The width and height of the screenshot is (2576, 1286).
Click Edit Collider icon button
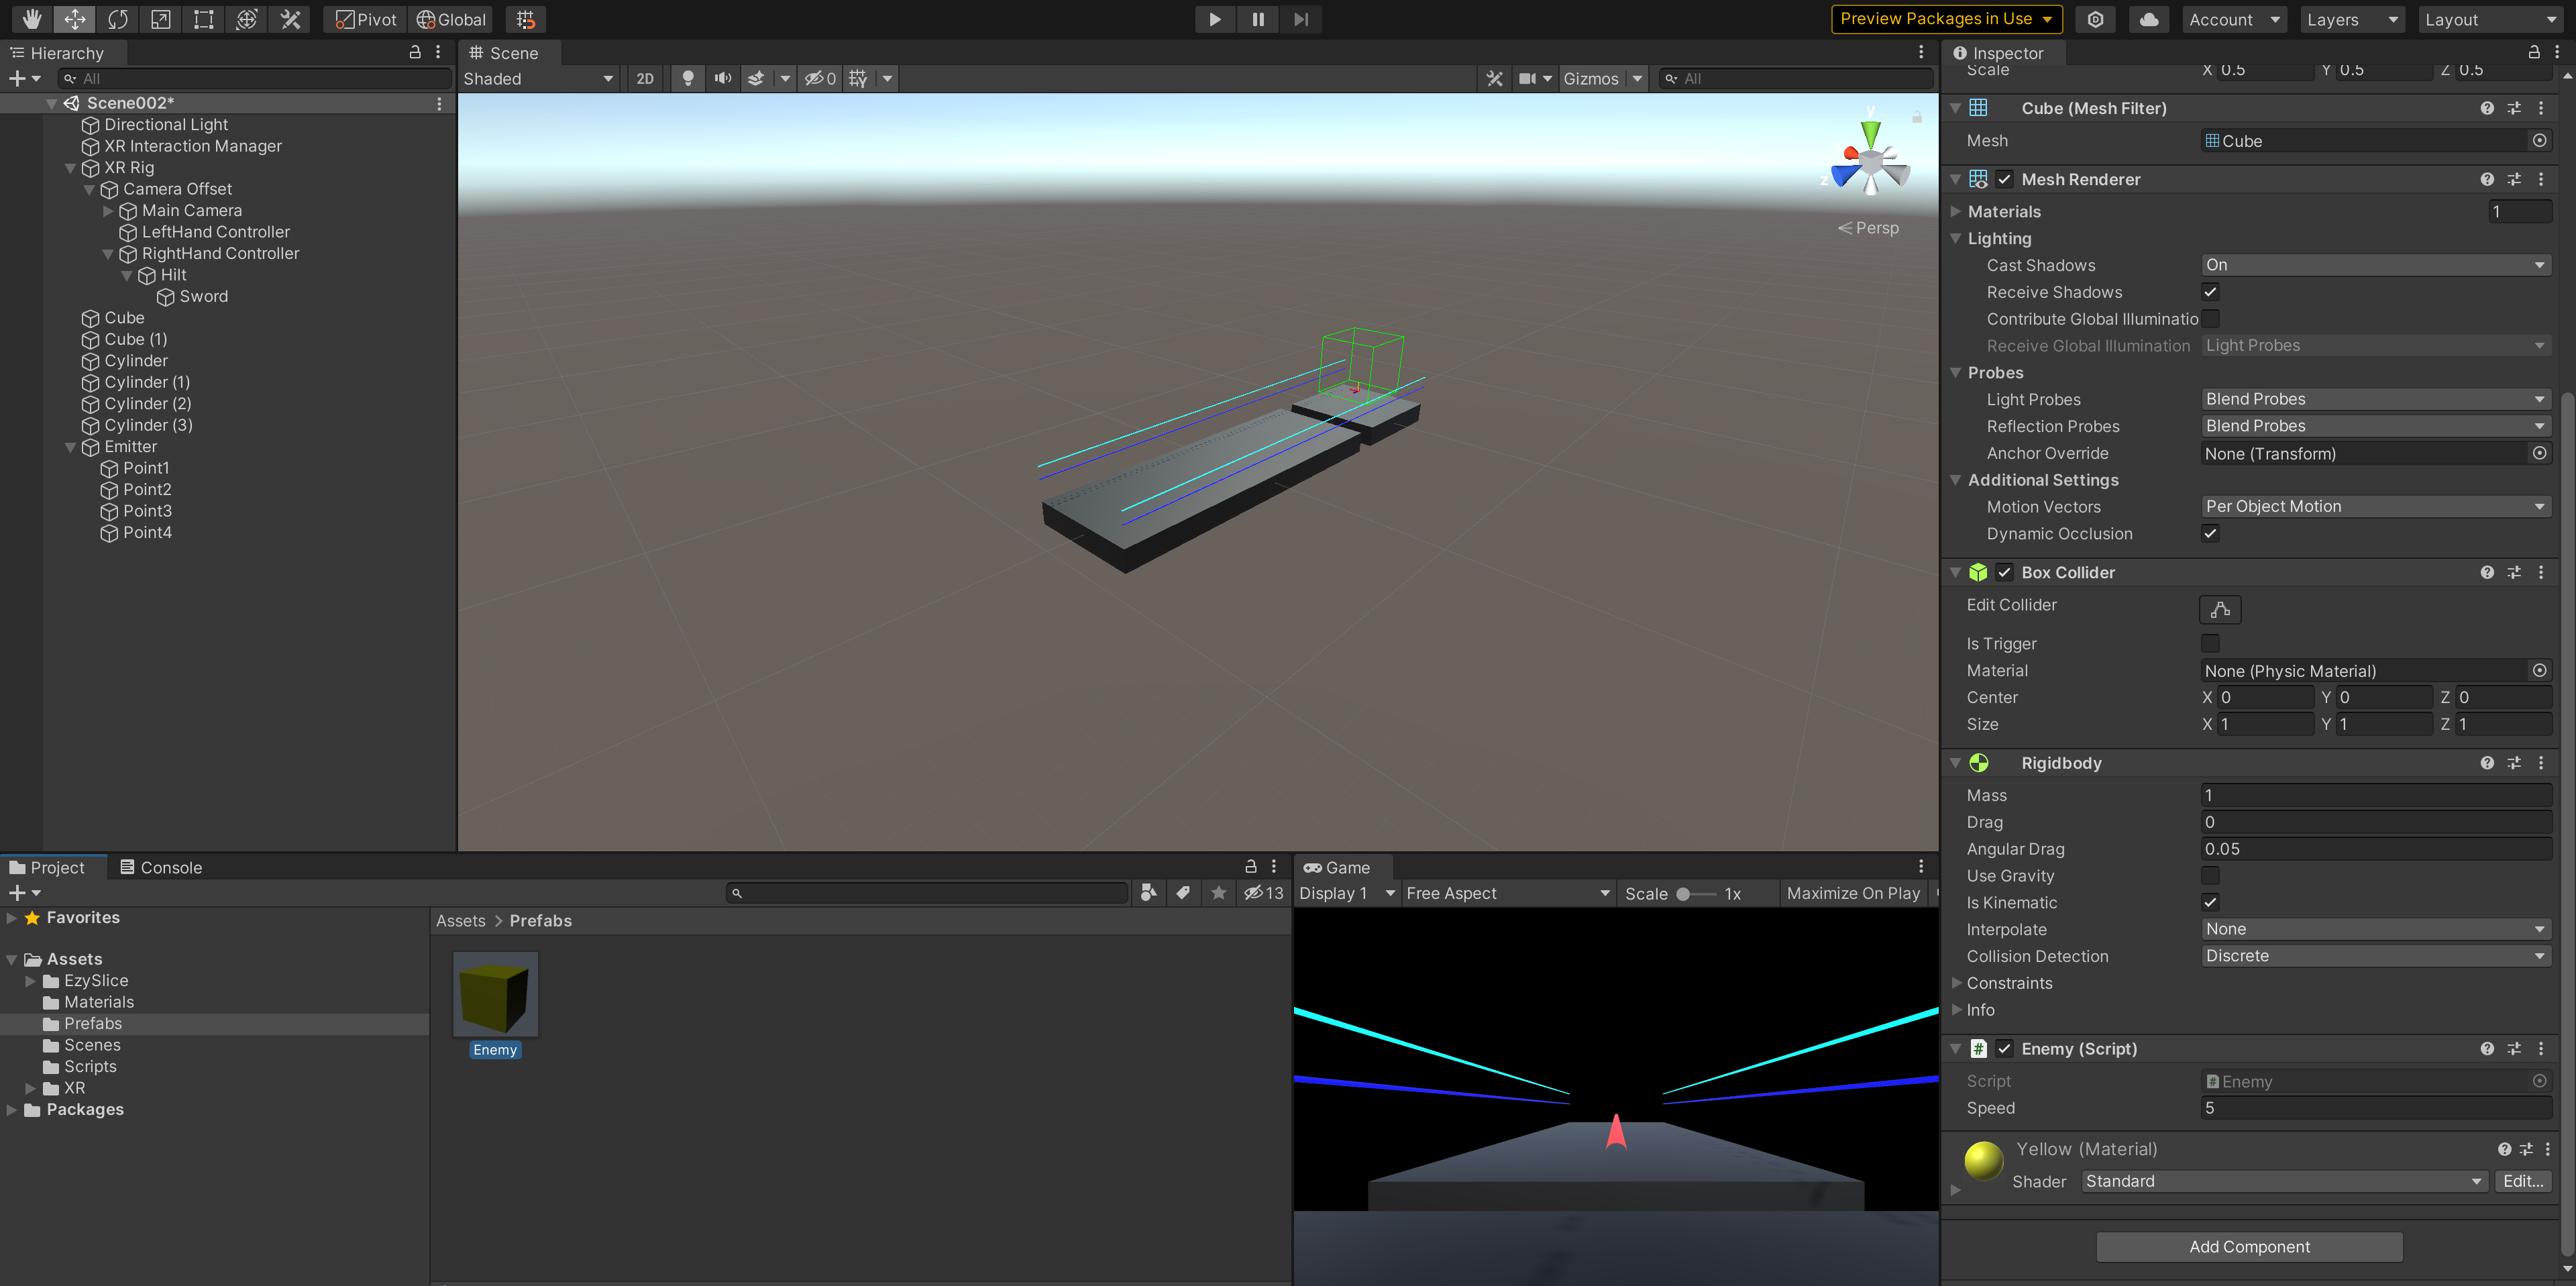click(2220, 609)
